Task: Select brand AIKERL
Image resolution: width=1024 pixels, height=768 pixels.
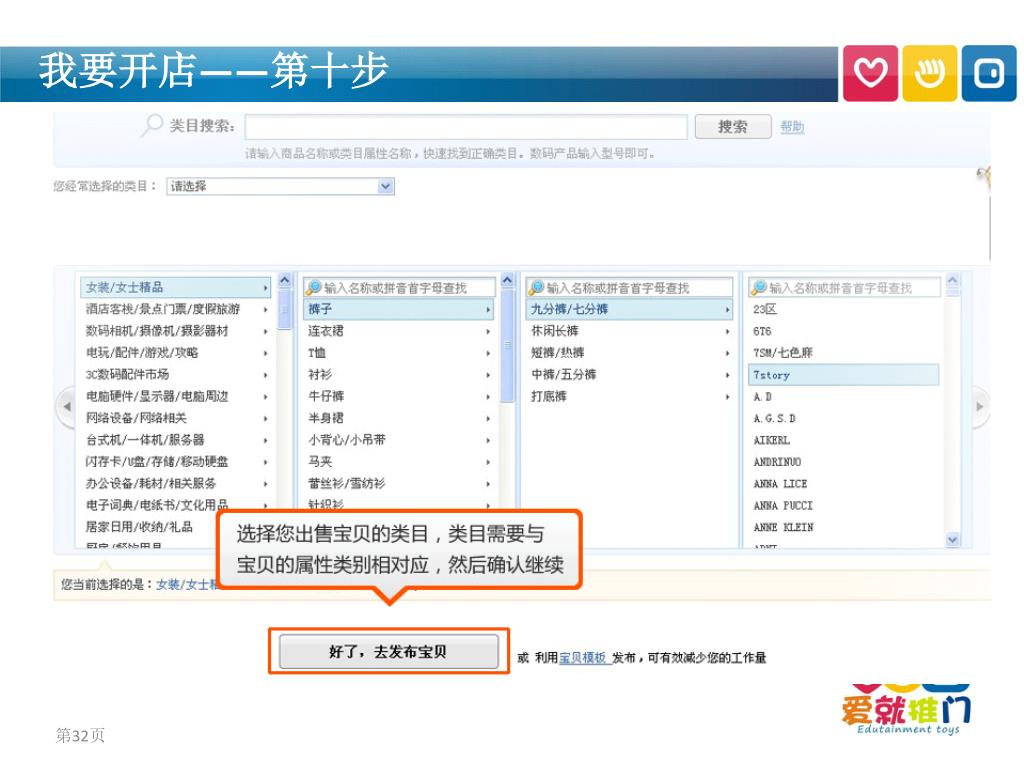Action: pyautogui.click(x=772, y=440)
